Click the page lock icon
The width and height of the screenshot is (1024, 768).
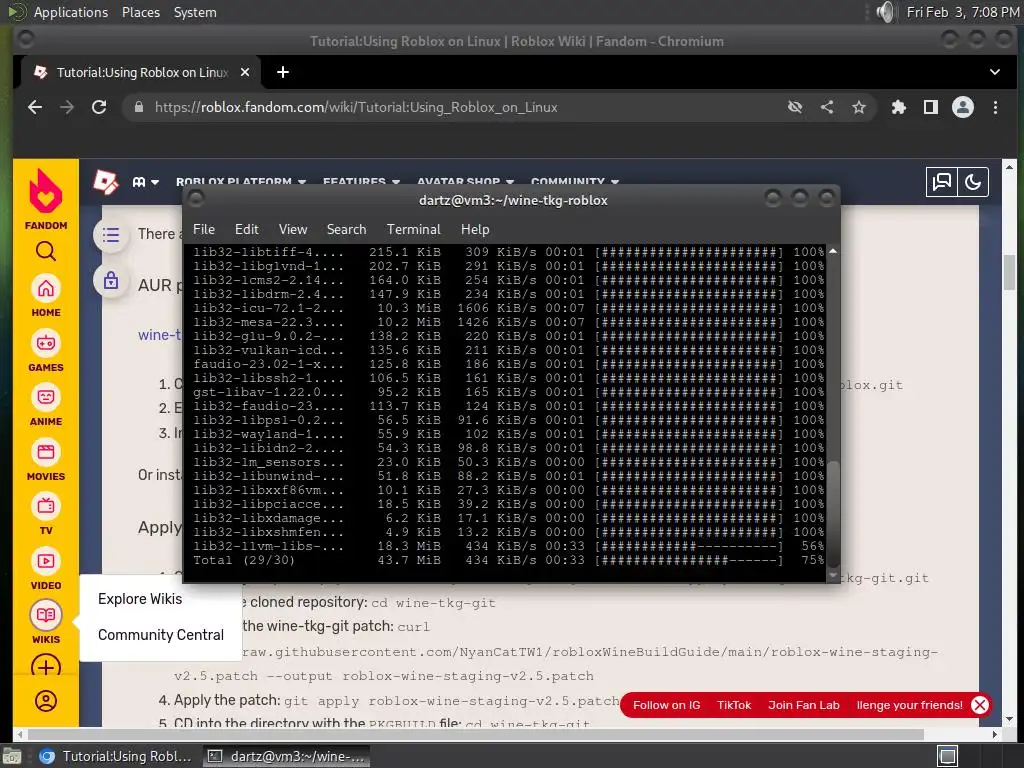pyautogui.click(x=110, y=281)
